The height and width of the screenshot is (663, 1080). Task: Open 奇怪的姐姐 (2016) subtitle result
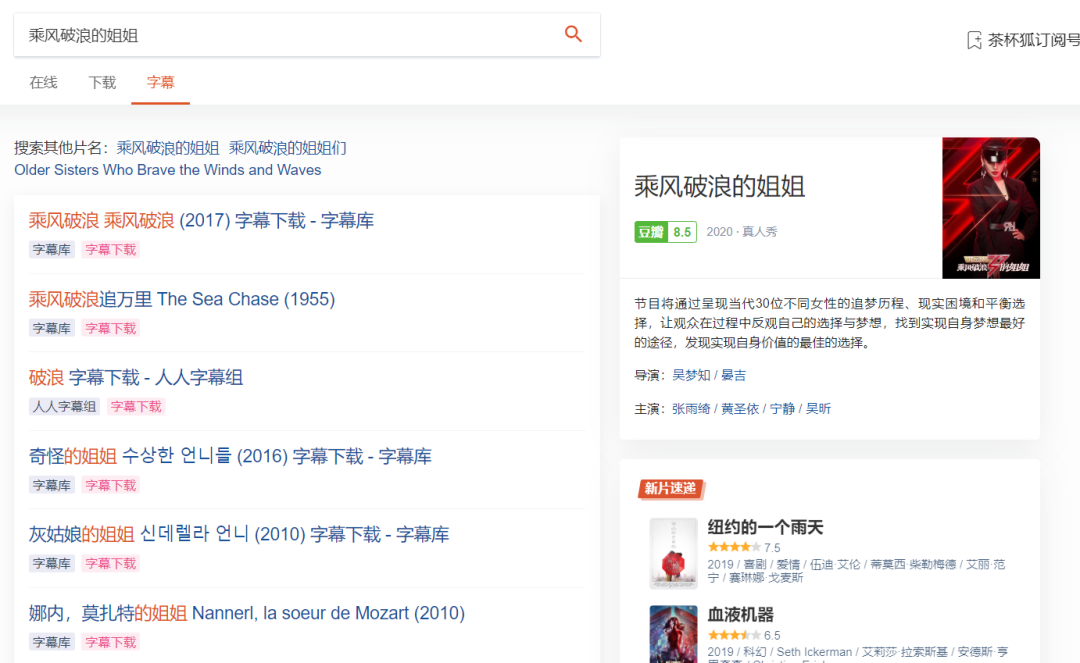pyautogui.click(x=230, y=456)
